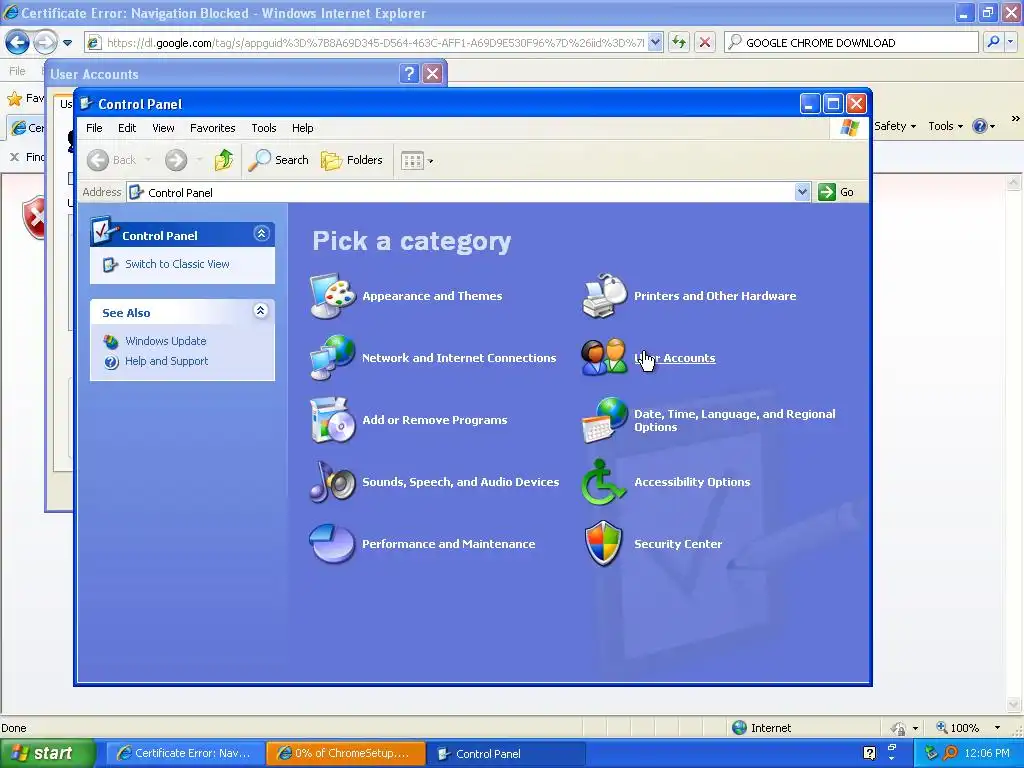Open the Safety menu in Internet Explorer

click(895, 126)
